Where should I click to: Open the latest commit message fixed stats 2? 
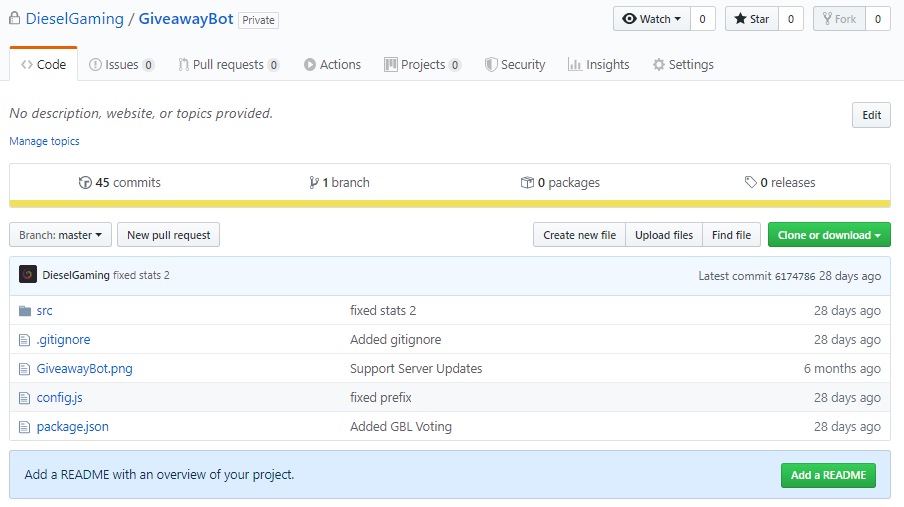[x=141, y=275]
